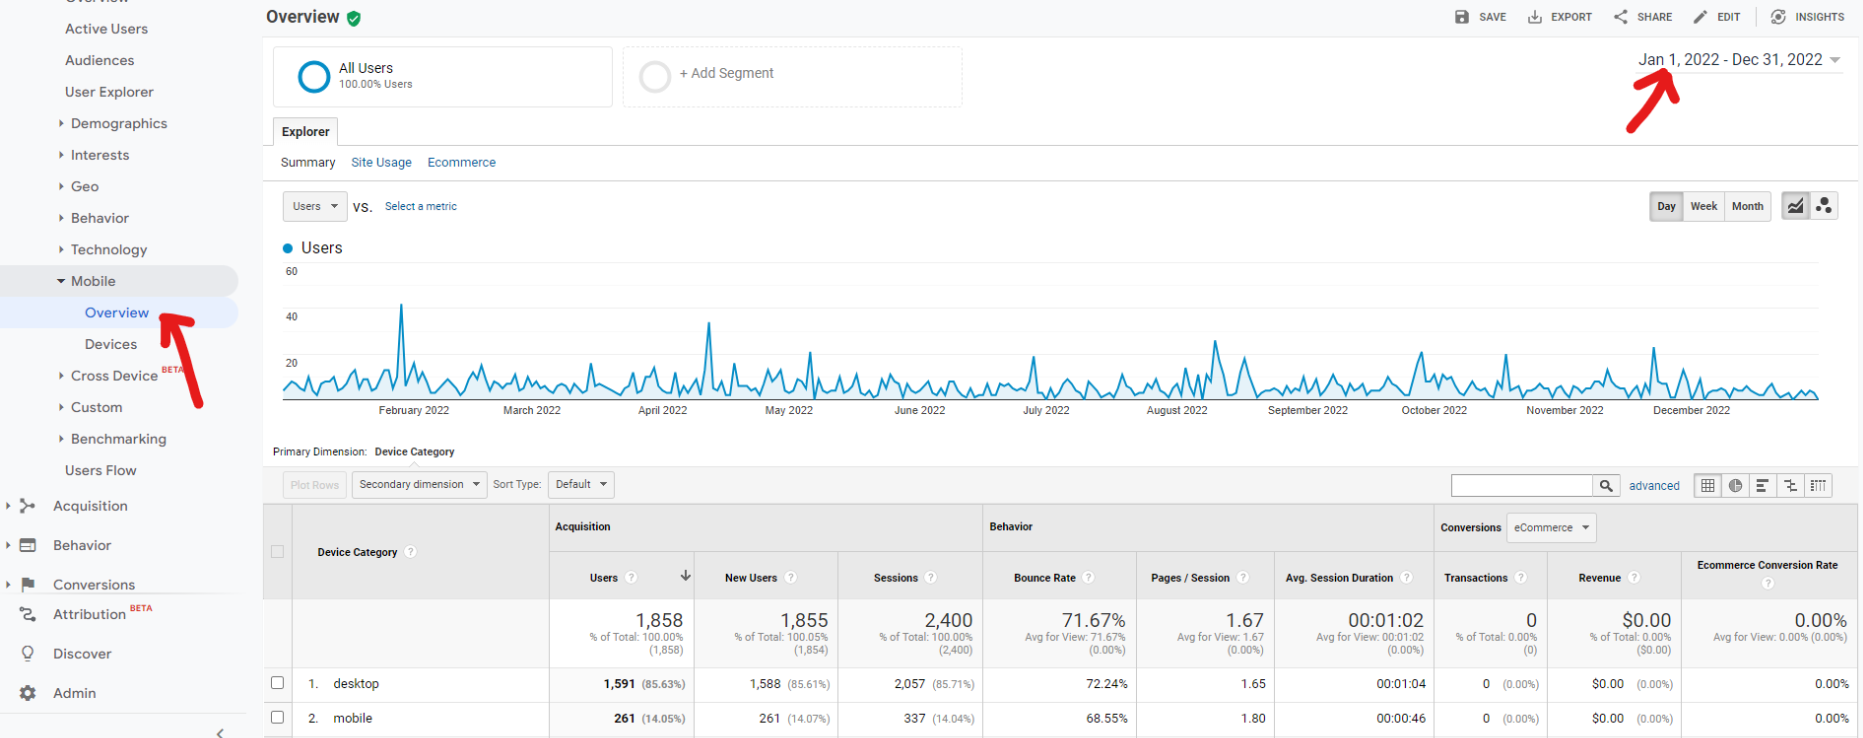
Task: Switch to line chart view icon
Action: click(1796, 206)
